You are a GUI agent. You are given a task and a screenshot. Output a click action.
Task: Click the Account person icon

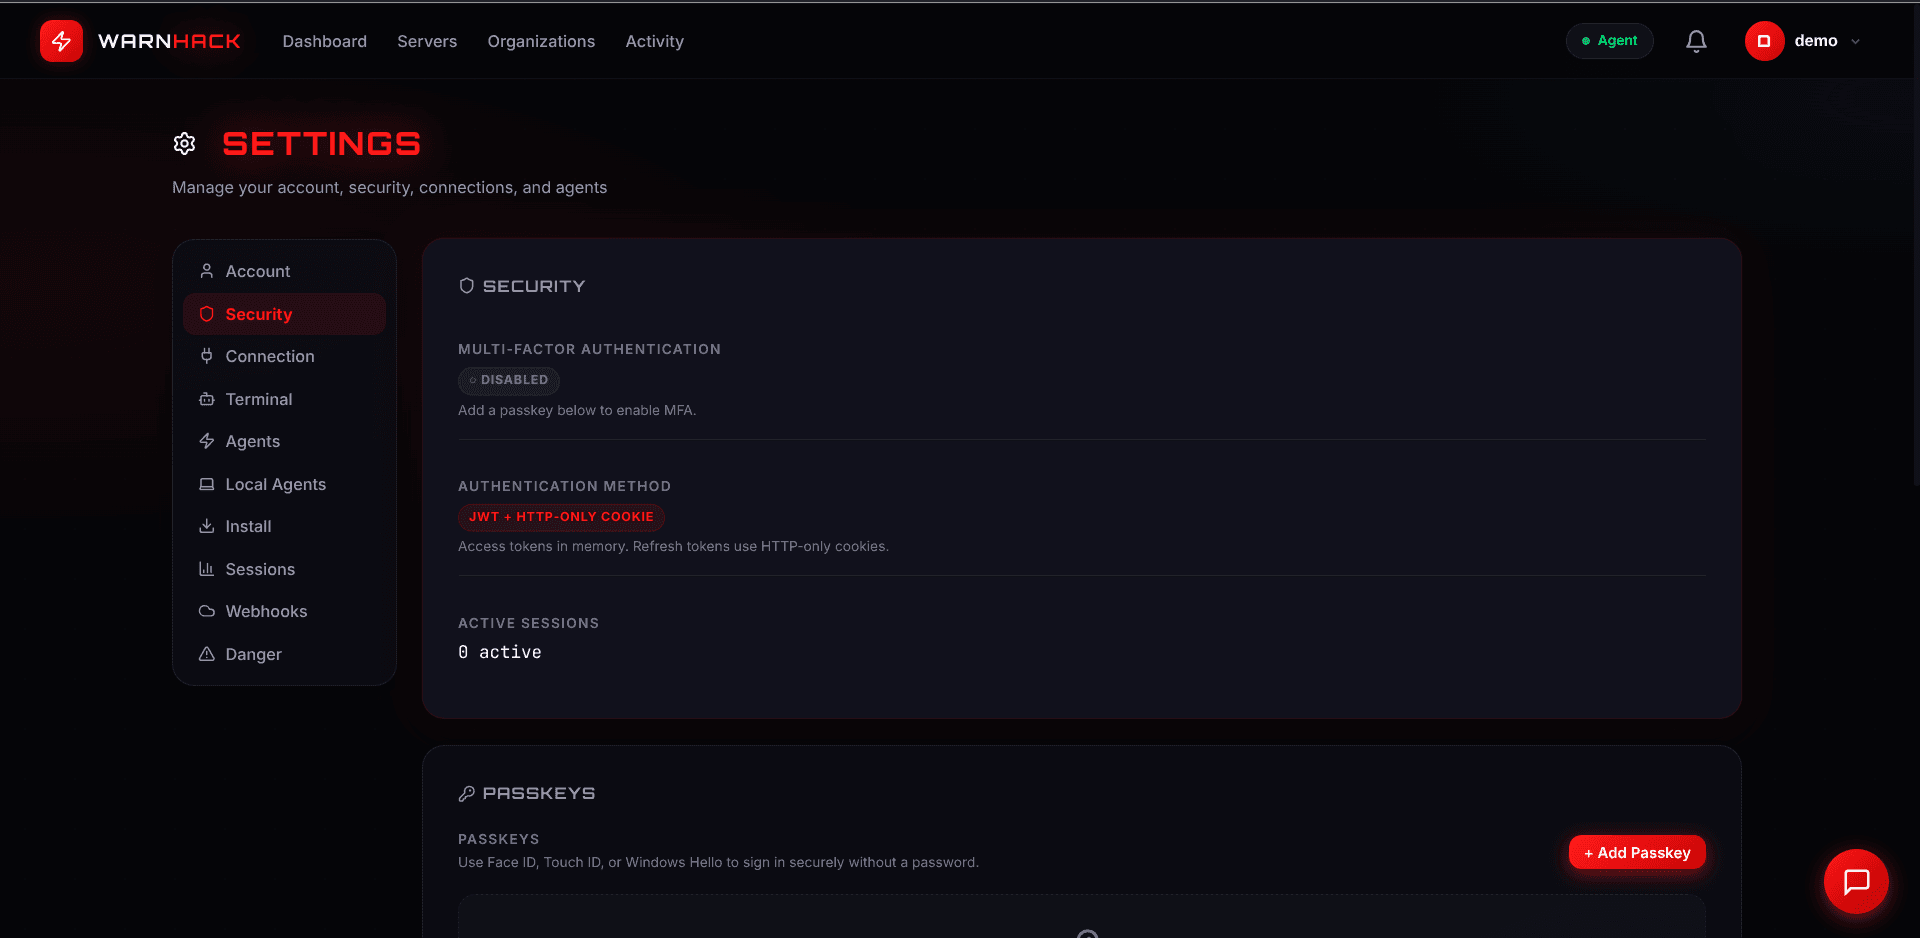pyautogui.click(x=206, y=270)
